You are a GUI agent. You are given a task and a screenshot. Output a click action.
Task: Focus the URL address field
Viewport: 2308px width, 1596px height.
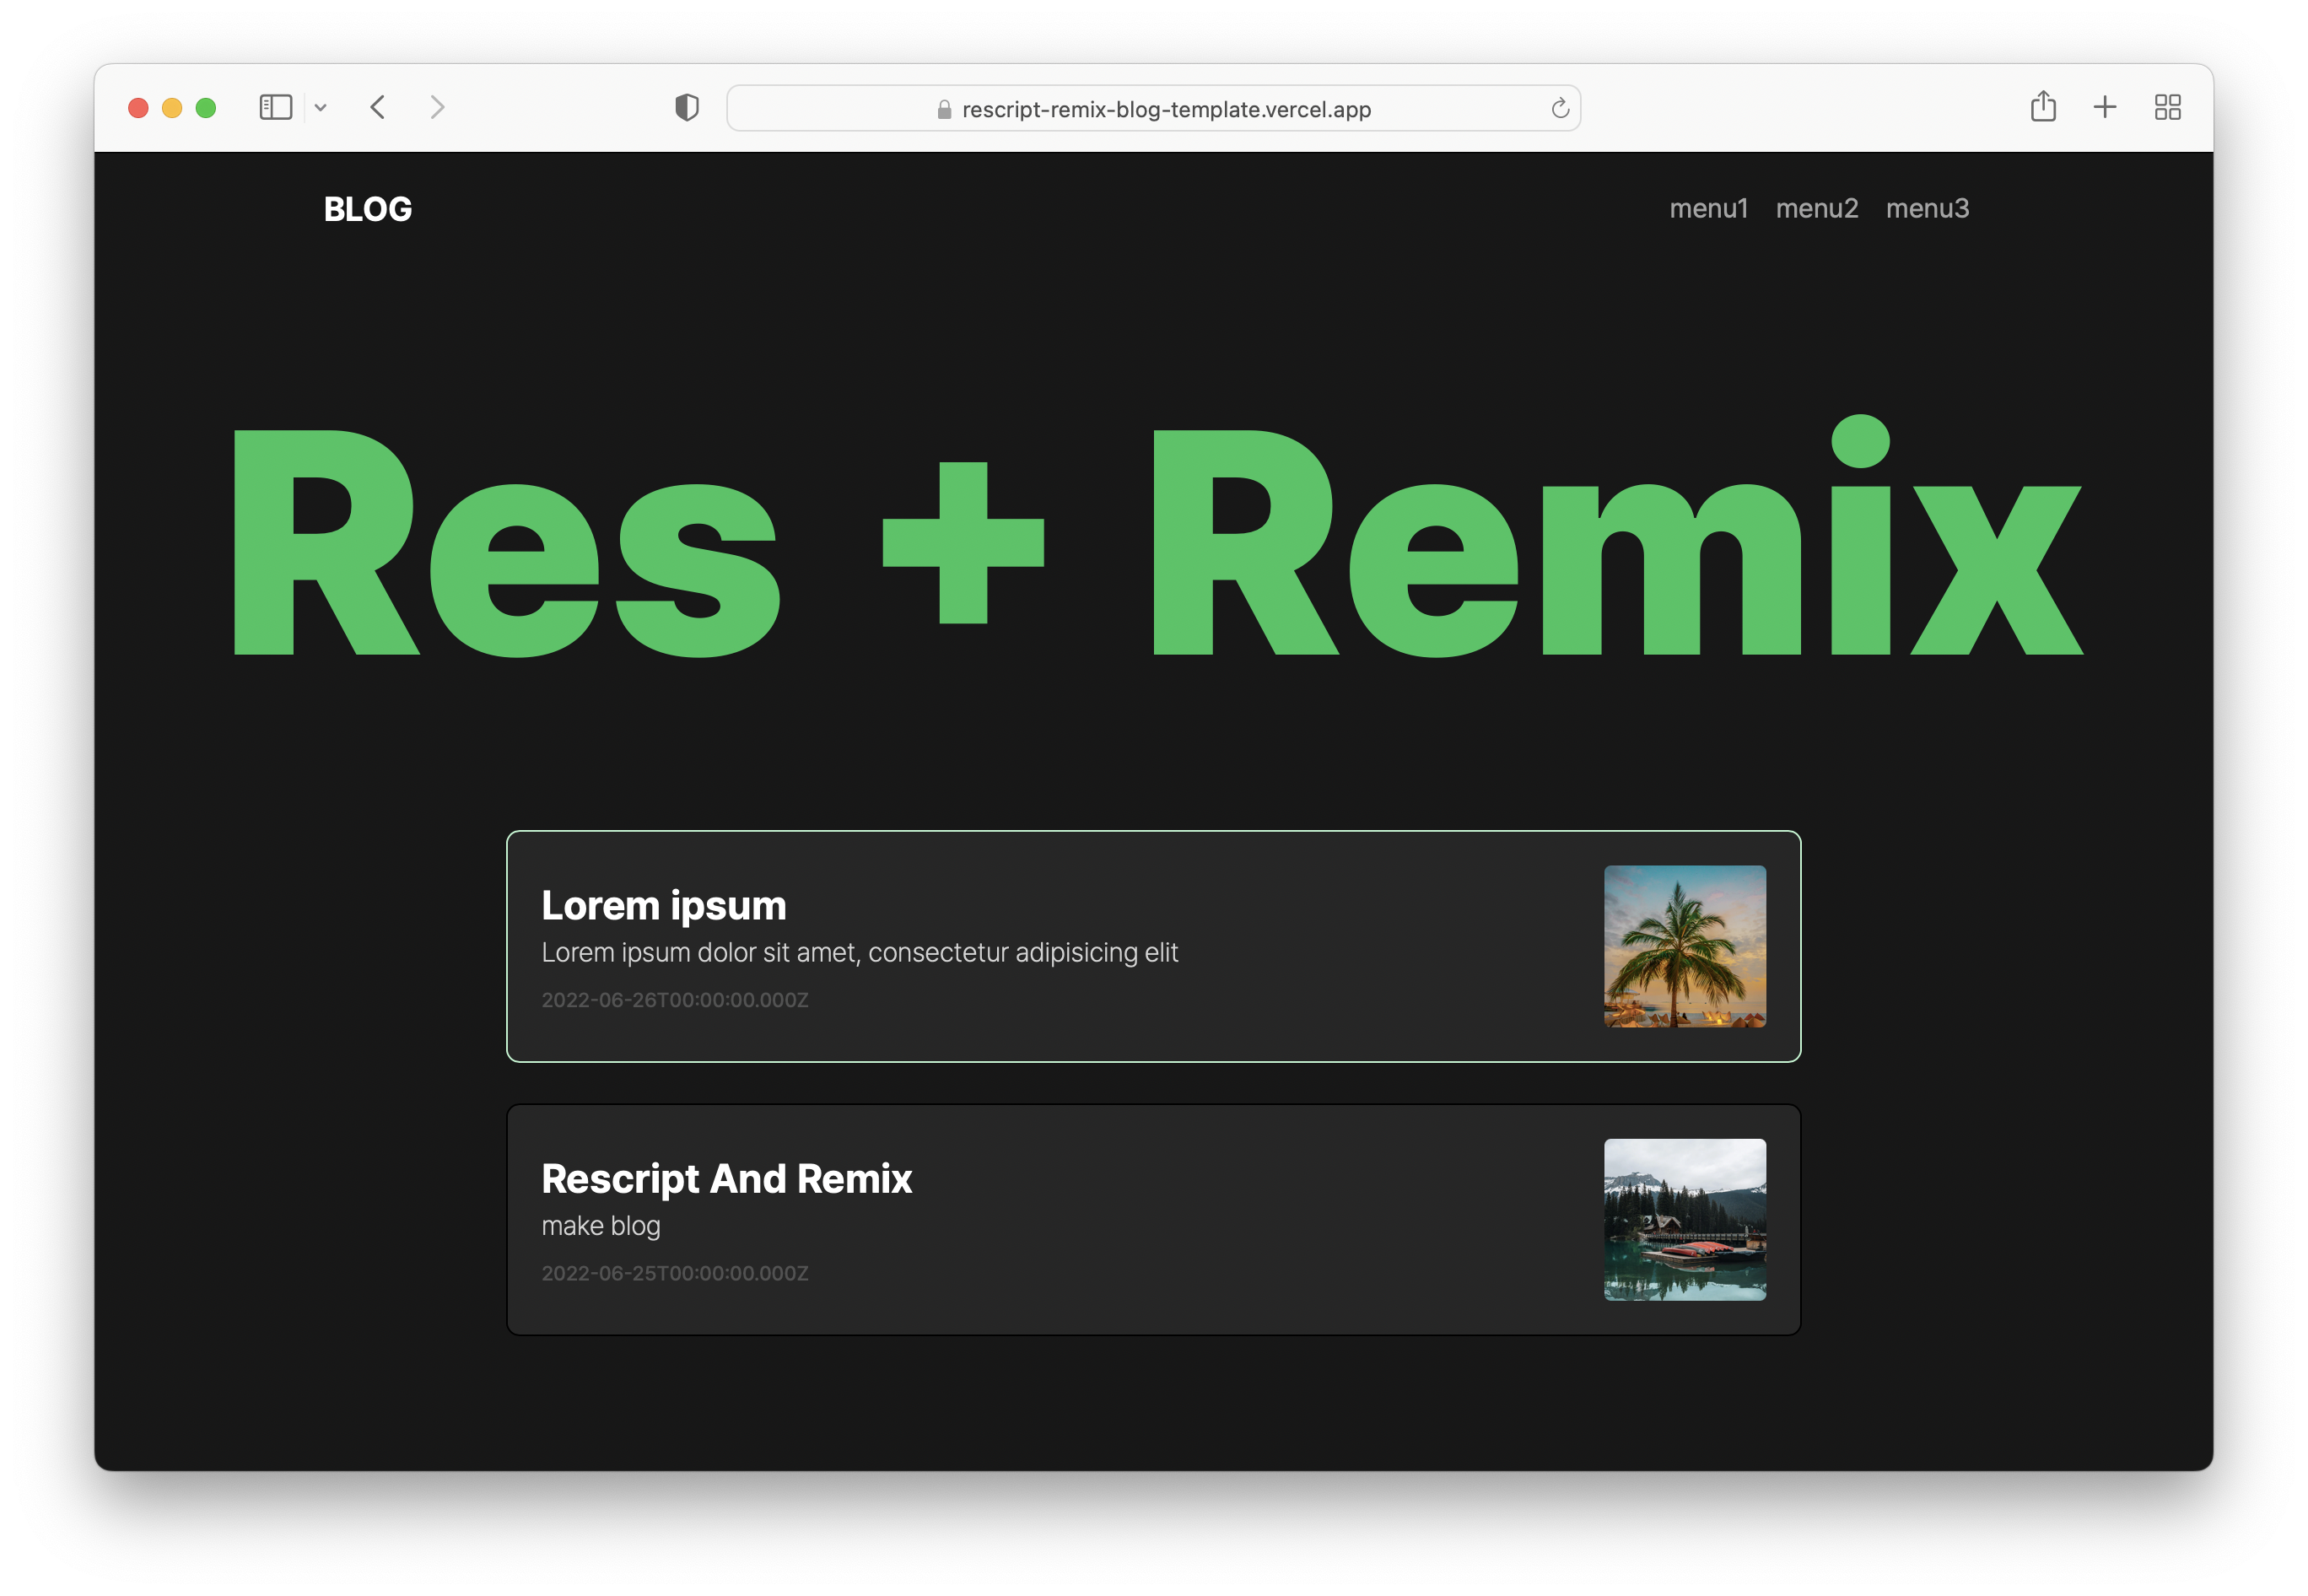pyautogui.click(x=1166, y=109)
